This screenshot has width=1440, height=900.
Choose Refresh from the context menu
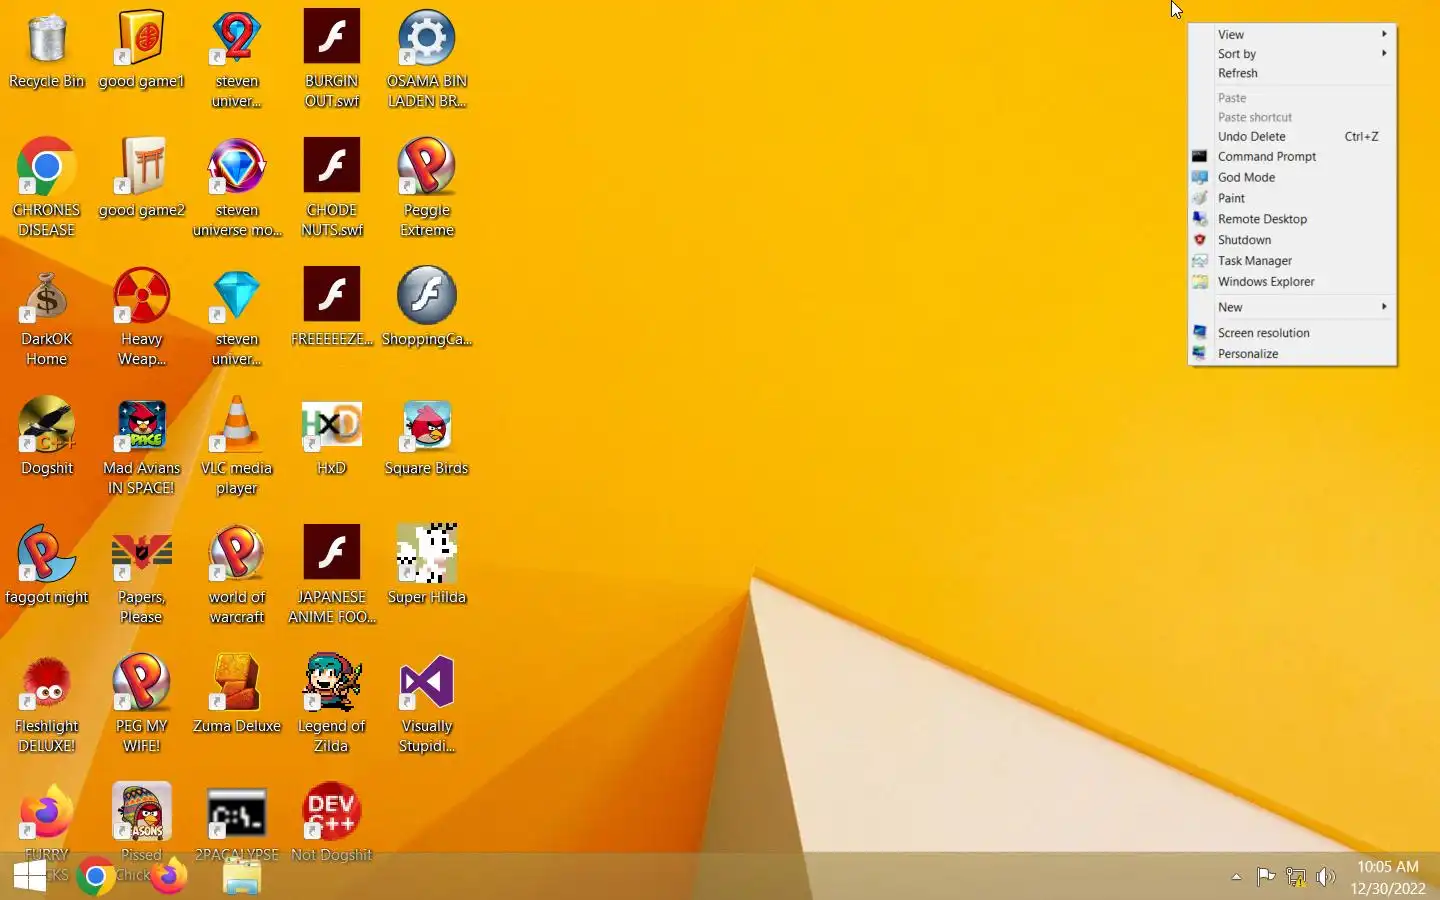click(1292, 73)
